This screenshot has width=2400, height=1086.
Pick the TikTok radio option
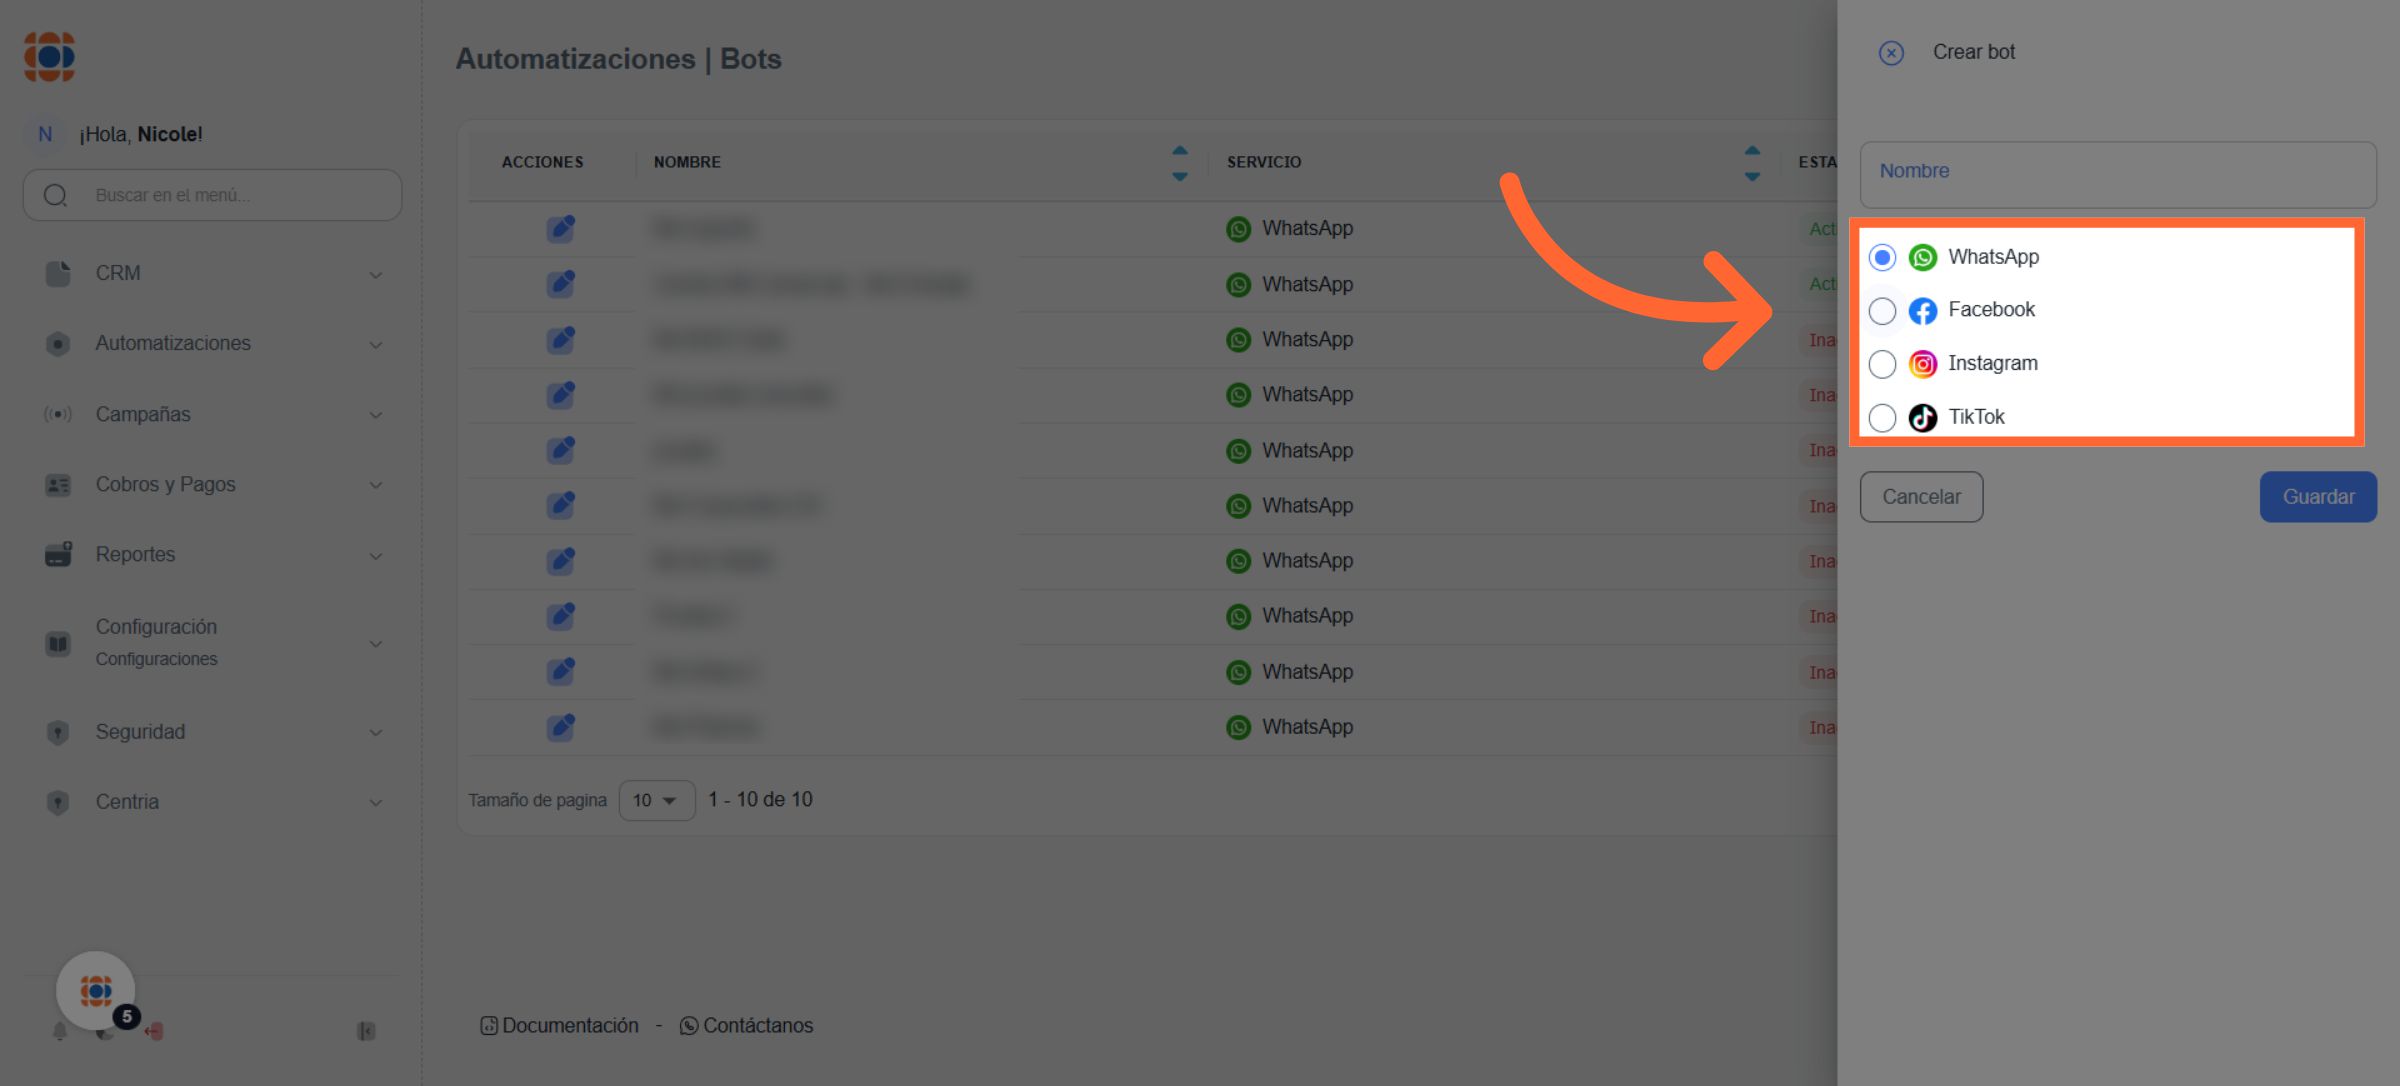pyautogui.click(x=1882, y=417)
